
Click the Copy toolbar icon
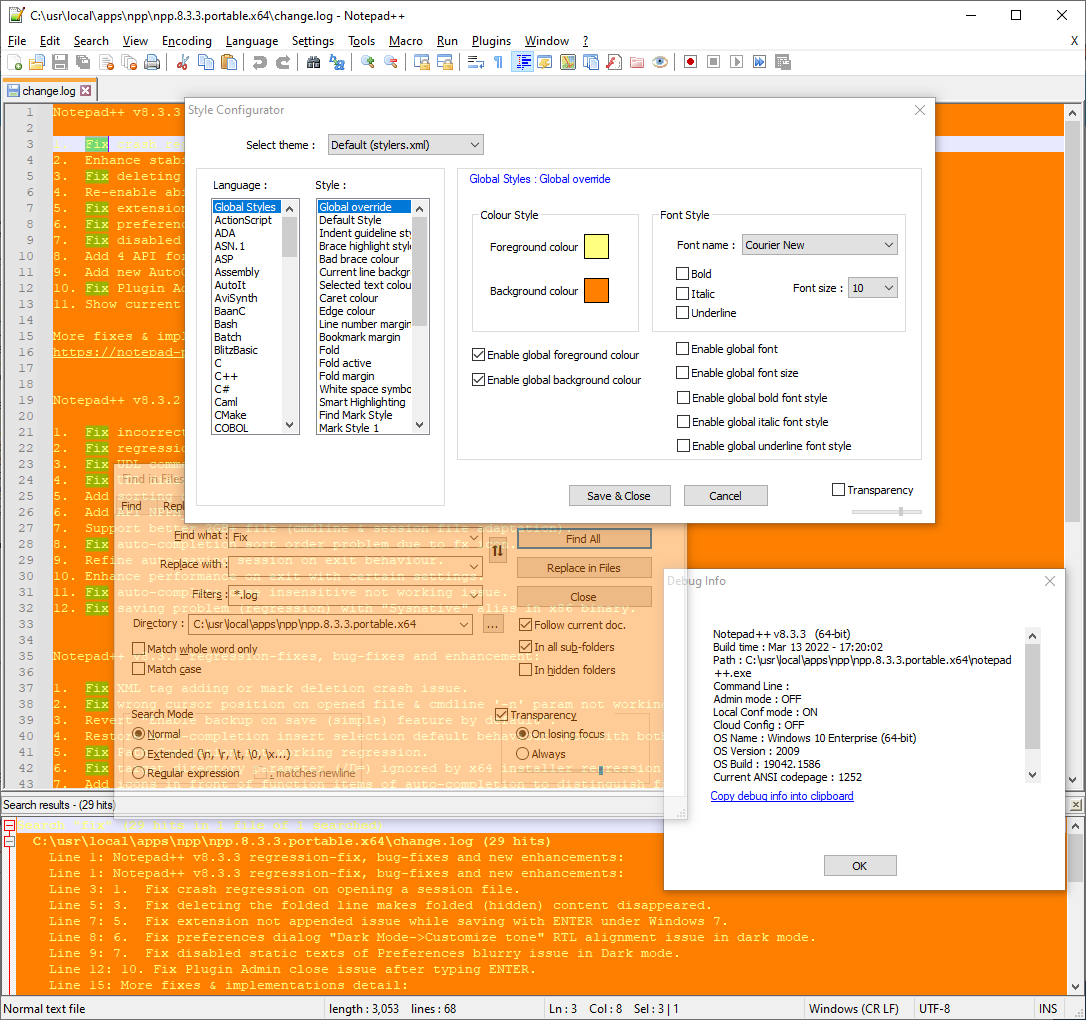(206, 62)
